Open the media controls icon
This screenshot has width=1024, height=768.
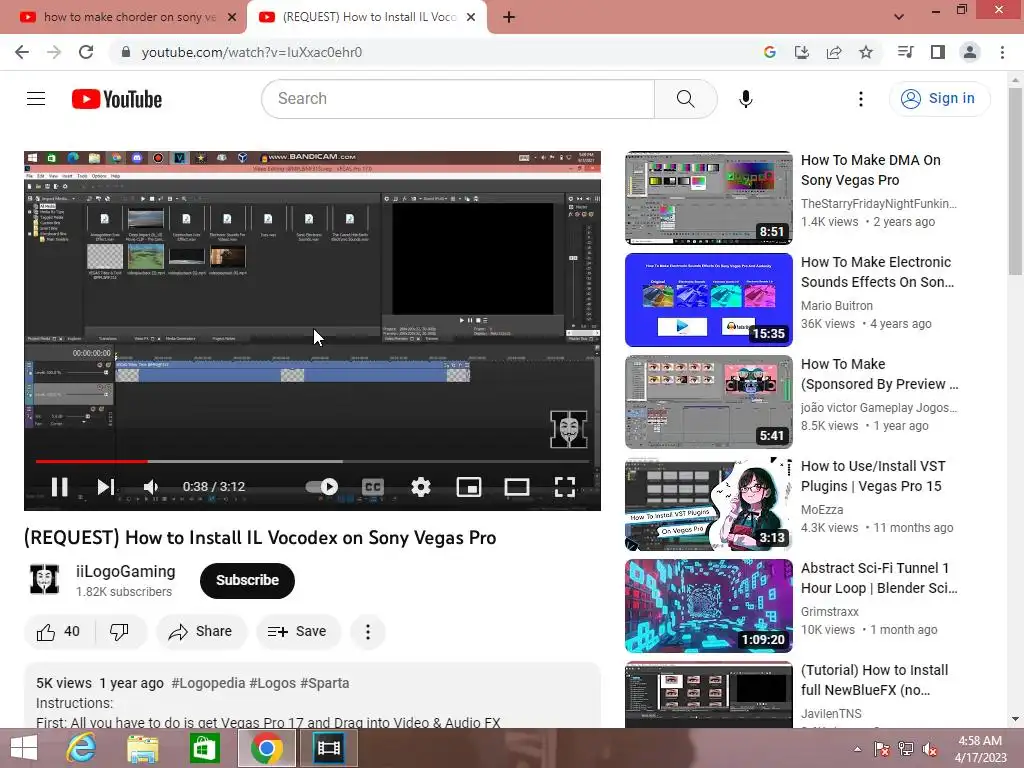click(x=905, y=52)
